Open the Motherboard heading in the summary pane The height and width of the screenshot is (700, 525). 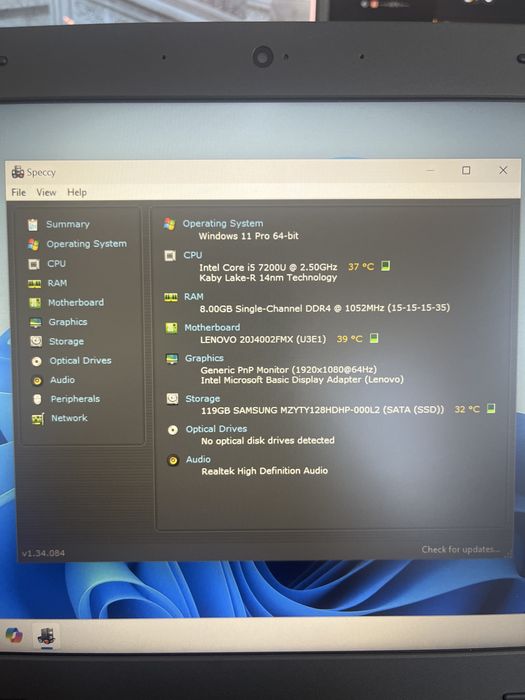212,327
